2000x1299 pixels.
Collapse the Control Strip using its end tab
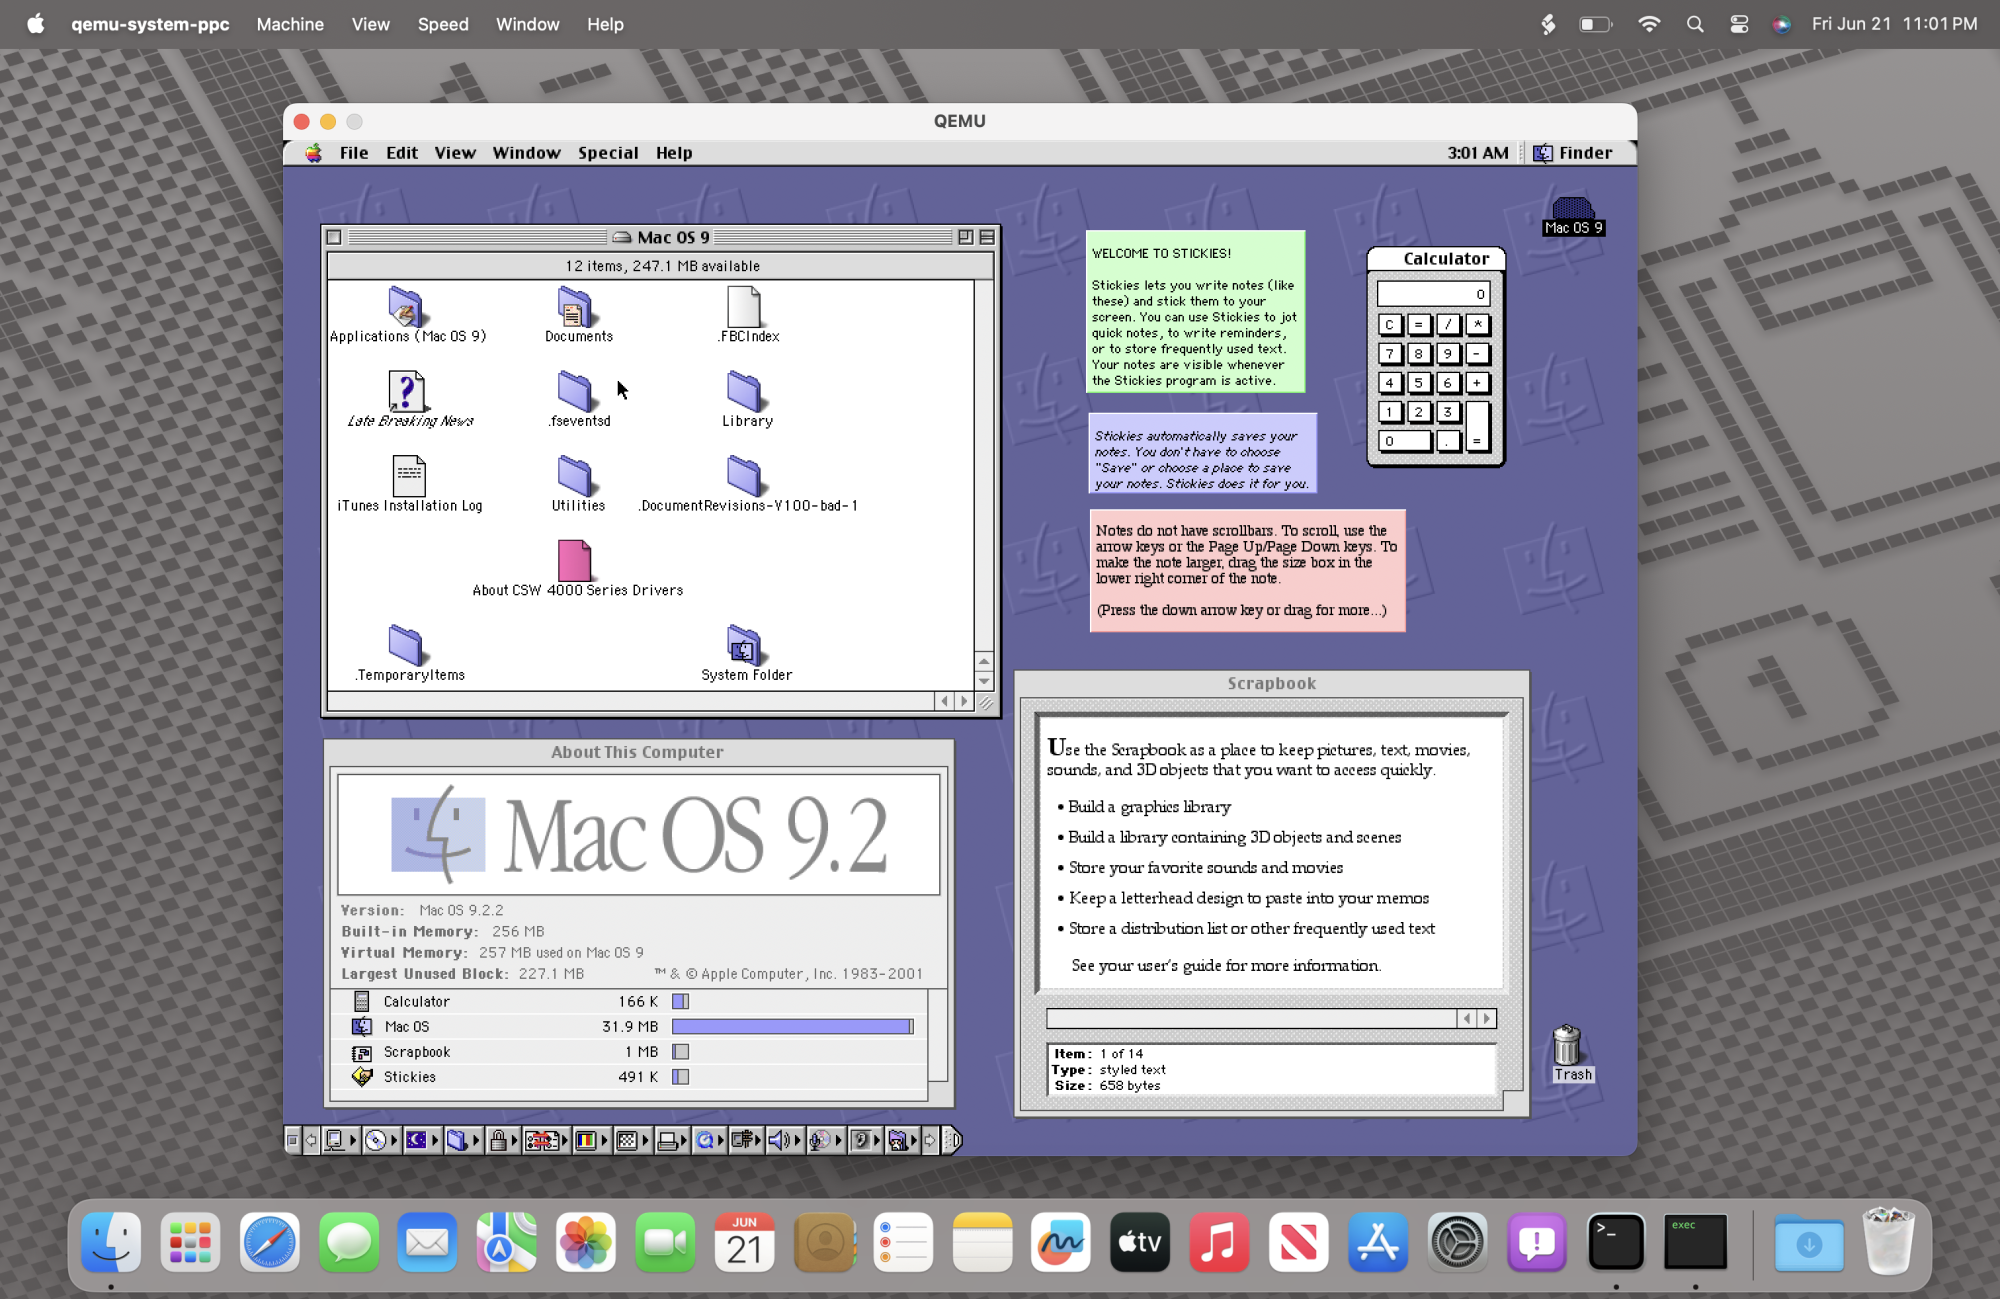953,1140
